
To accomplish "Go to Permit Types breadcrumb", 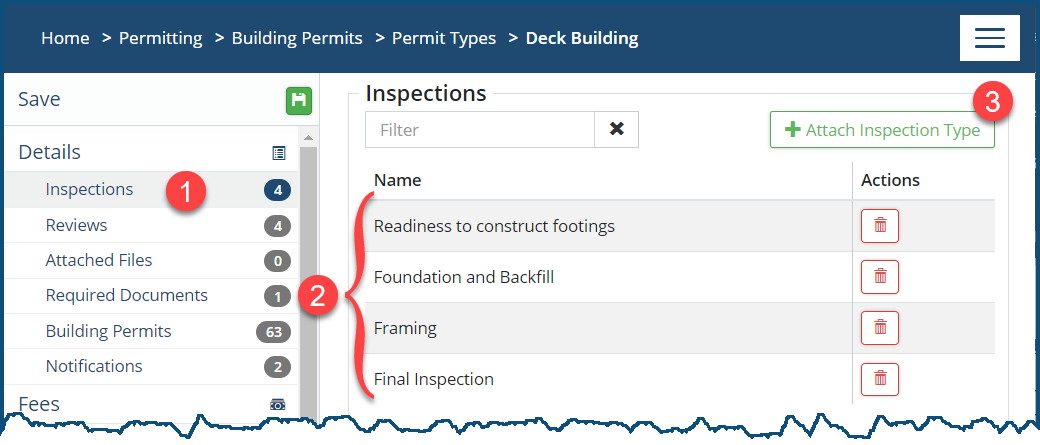I will click(x=443, y=39).
